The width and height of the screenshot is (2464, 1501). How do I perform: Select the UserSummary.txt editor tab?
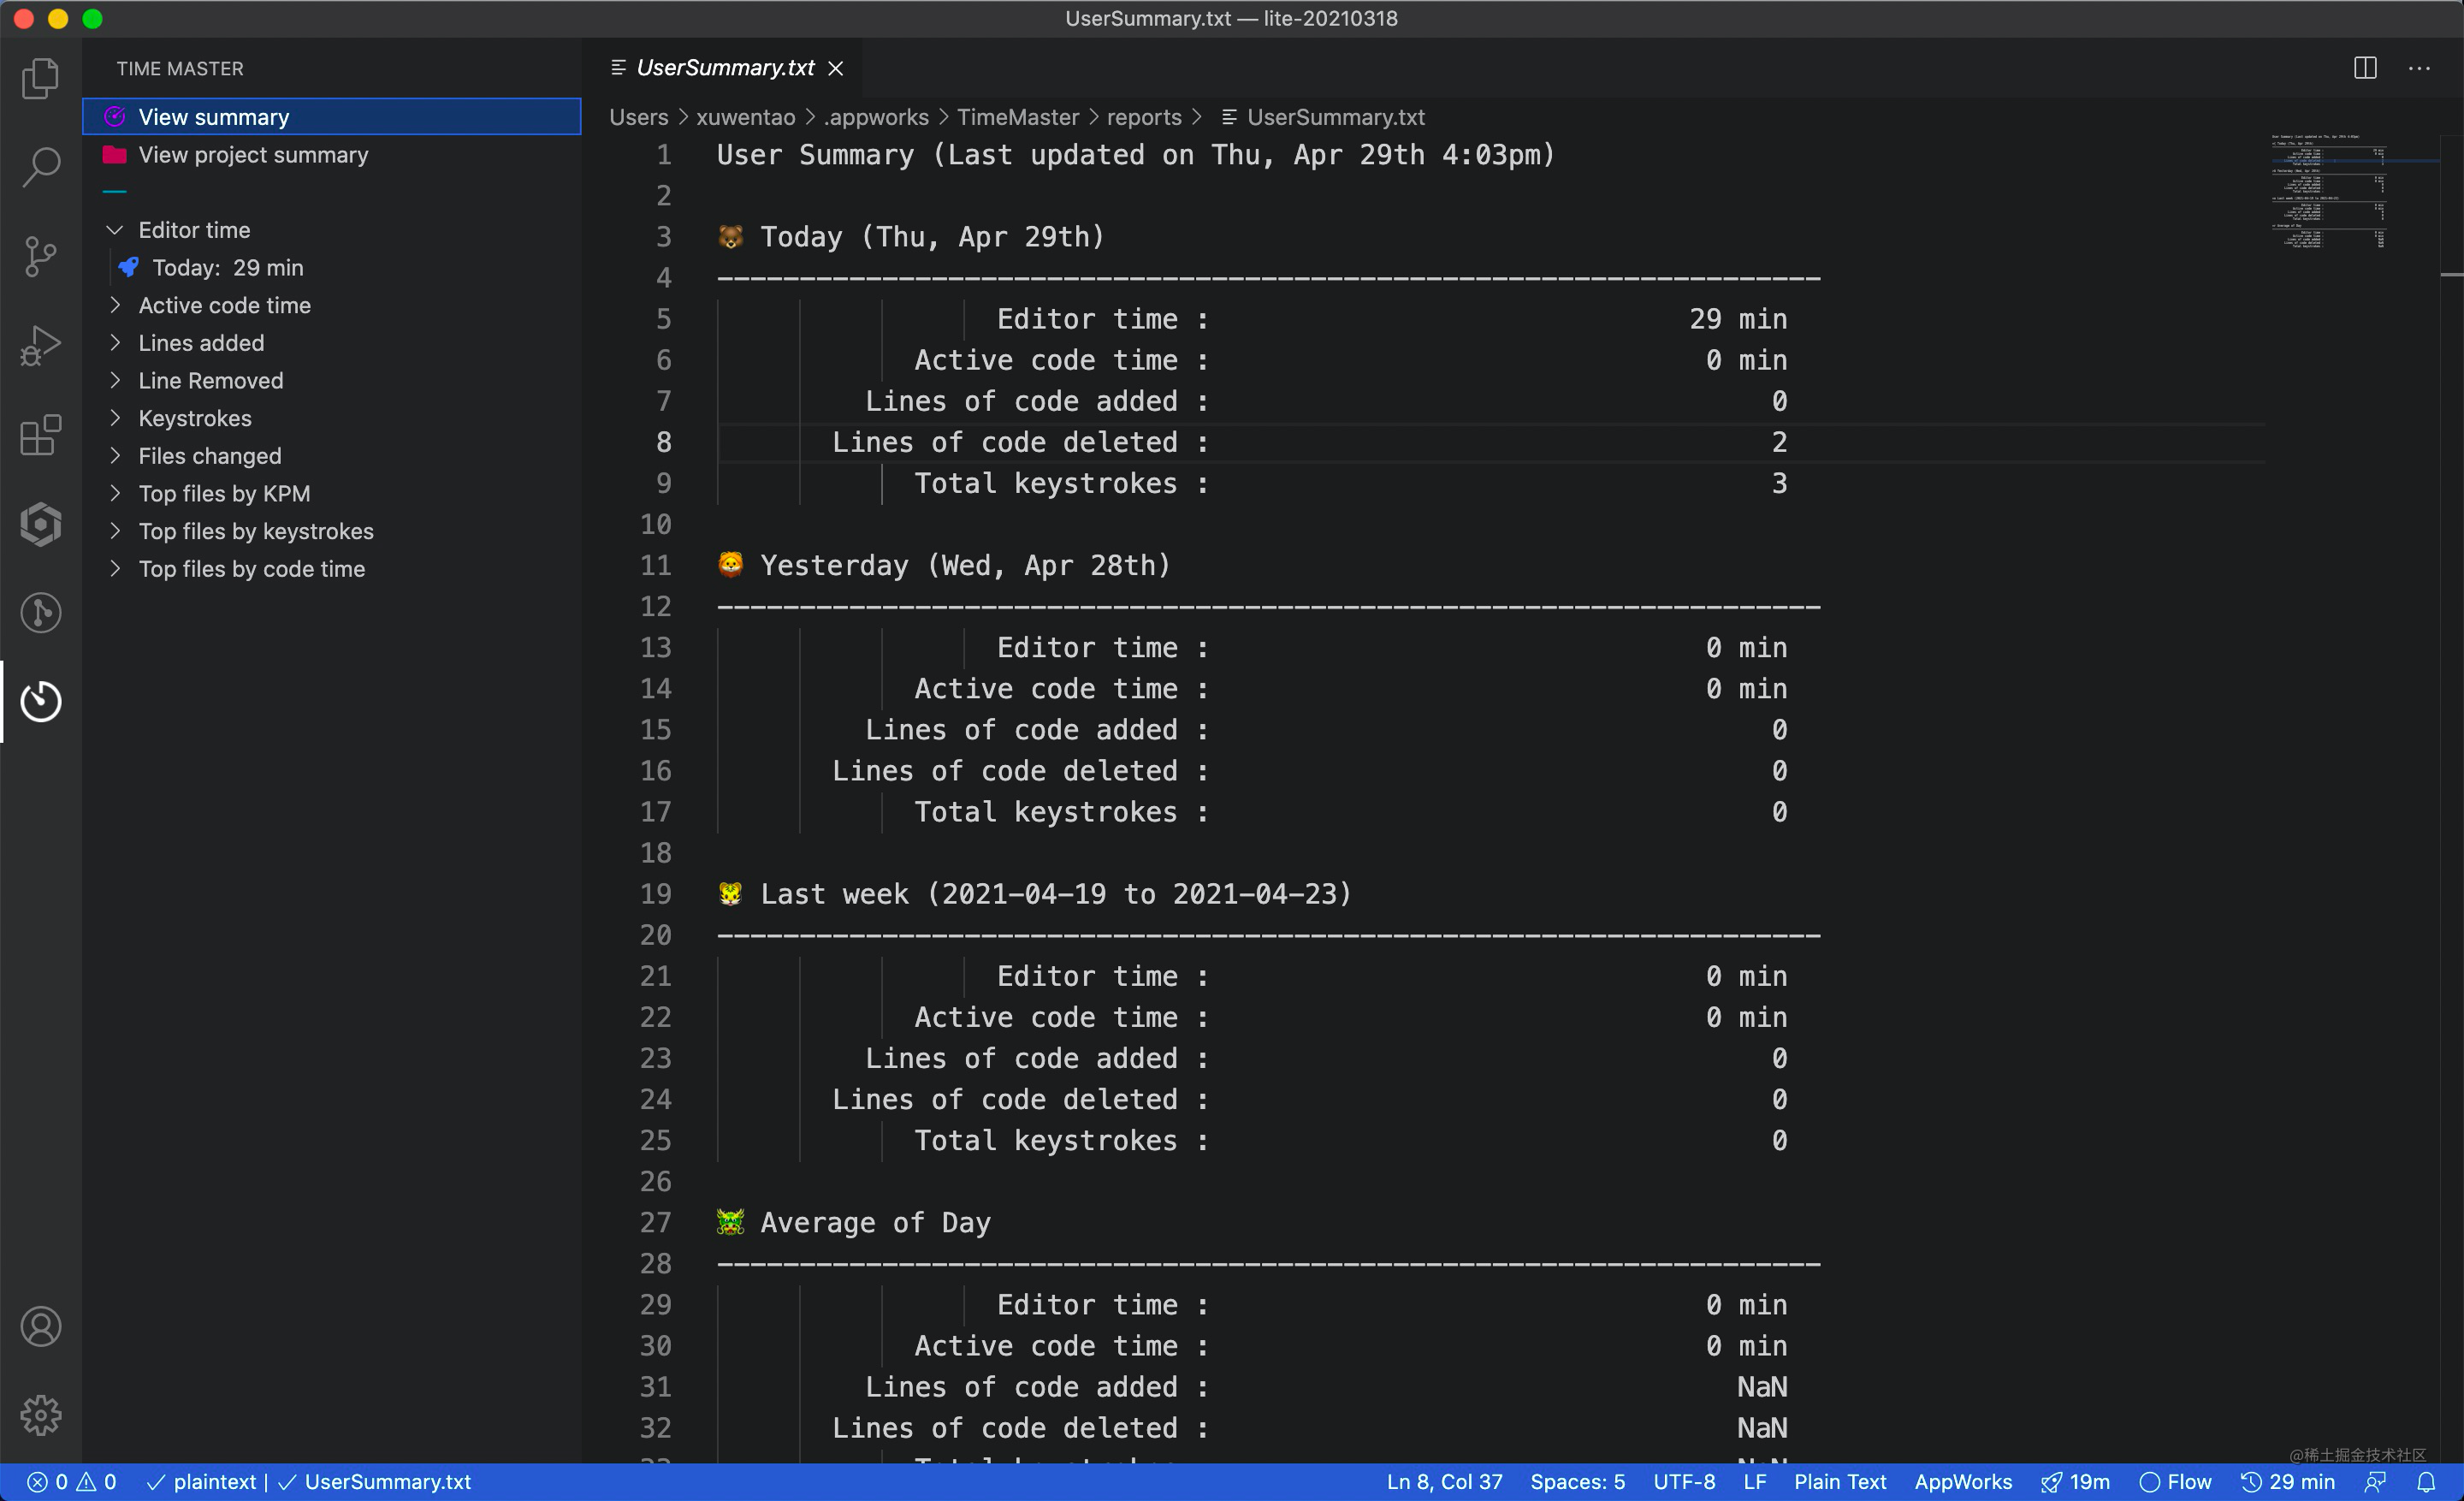tap(725, 67)
